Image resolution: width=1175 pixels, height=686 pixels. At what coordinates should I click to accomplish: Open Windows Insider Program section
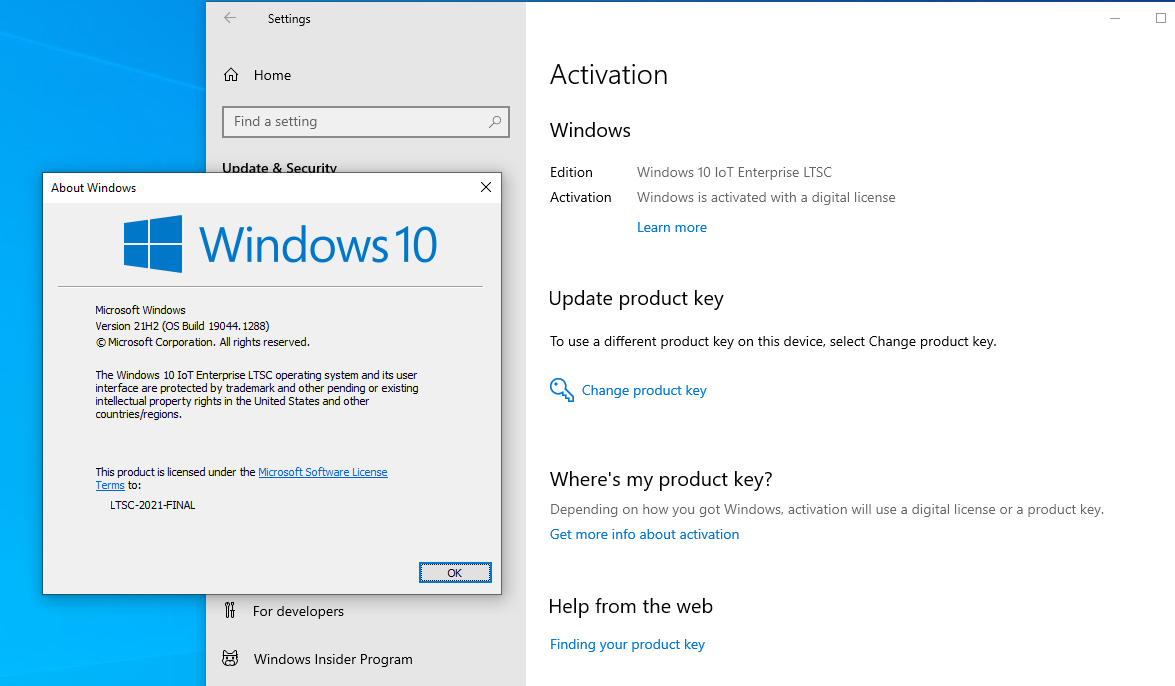tap(333, 659)
